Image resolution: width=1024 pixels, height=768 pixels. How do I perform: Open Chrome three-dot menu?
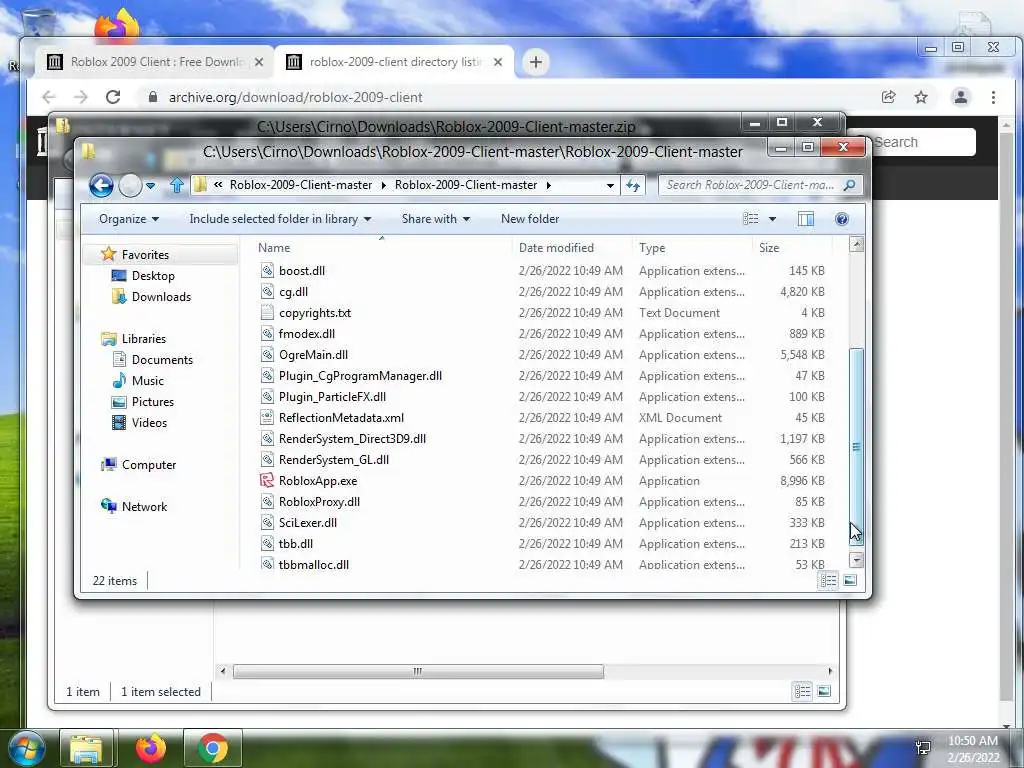[x=993, y=97]
